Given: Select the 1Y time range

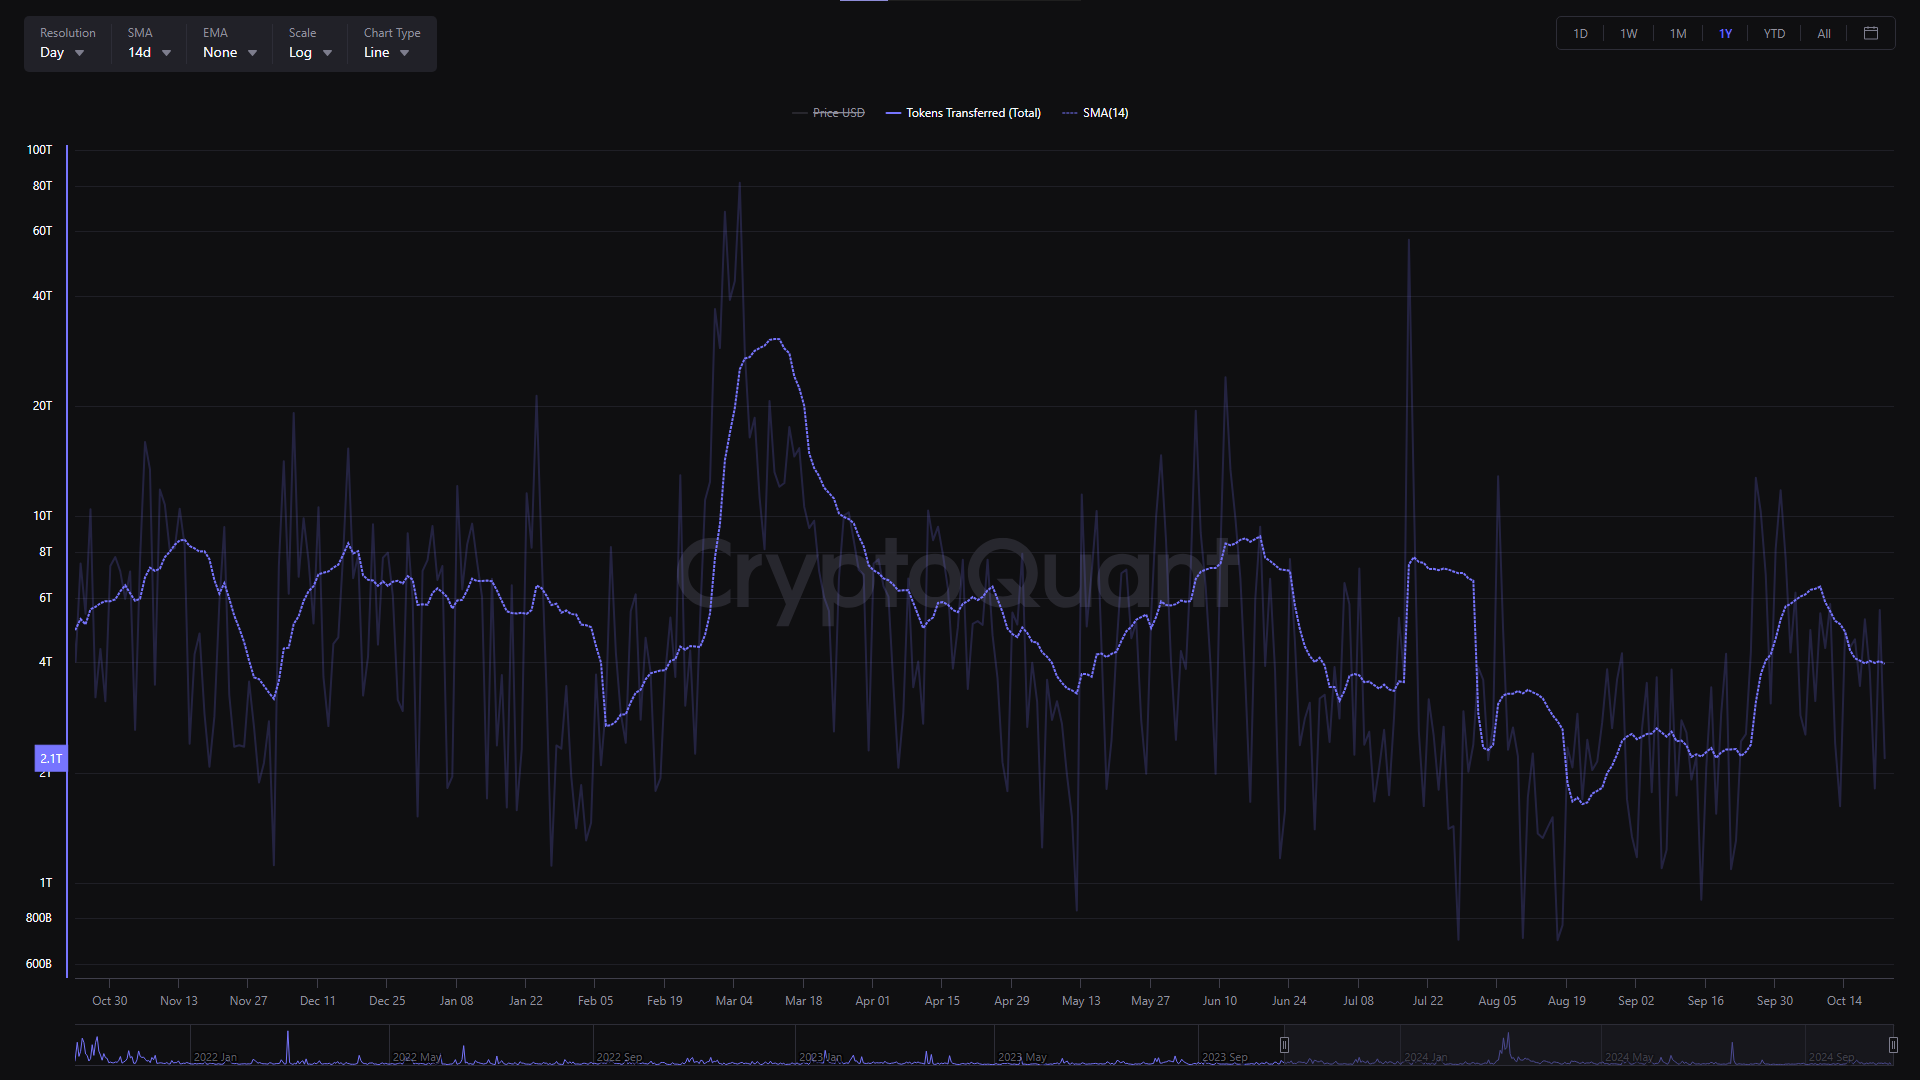Looking at the screenshot, I should tap(1726, 34).
